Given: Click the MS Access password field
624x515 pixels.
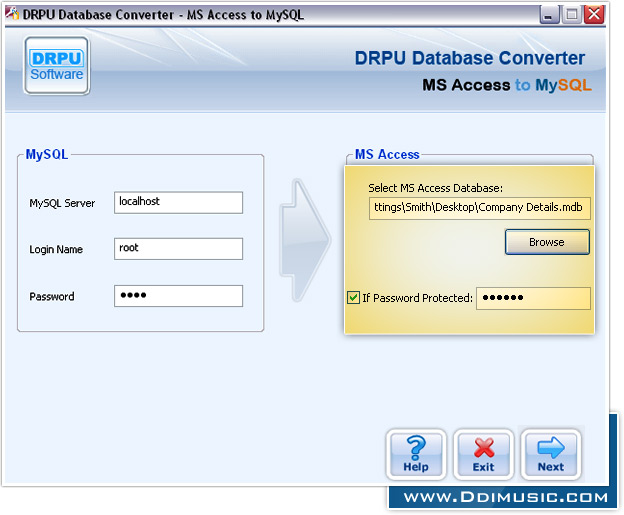Looking at the screenshot, I should coord(533,298).
